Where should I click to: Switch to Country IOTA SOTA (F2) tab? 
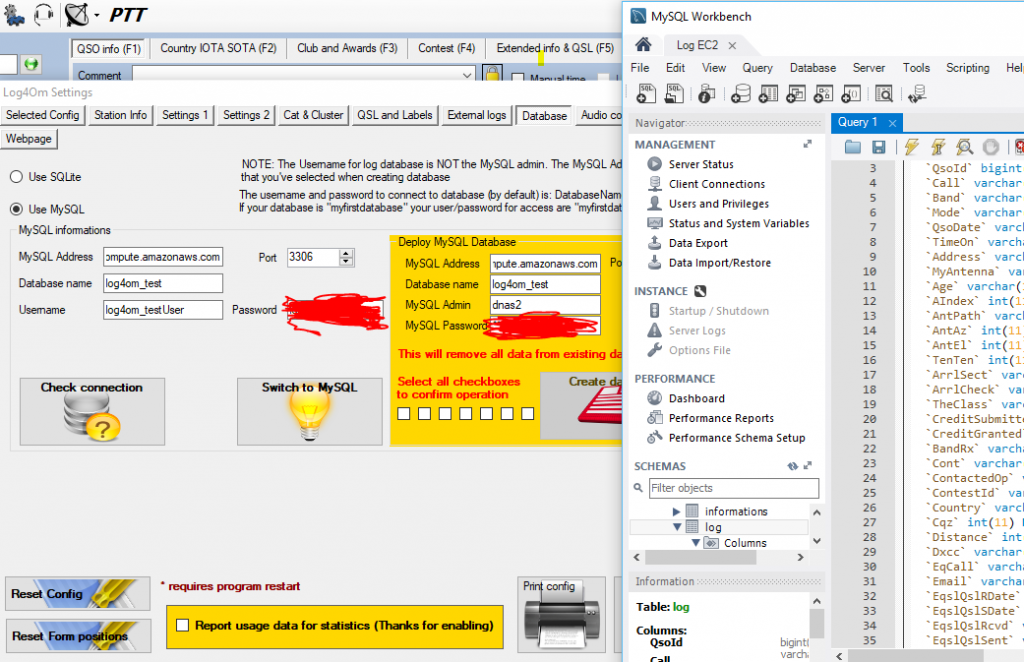[218, 48]
